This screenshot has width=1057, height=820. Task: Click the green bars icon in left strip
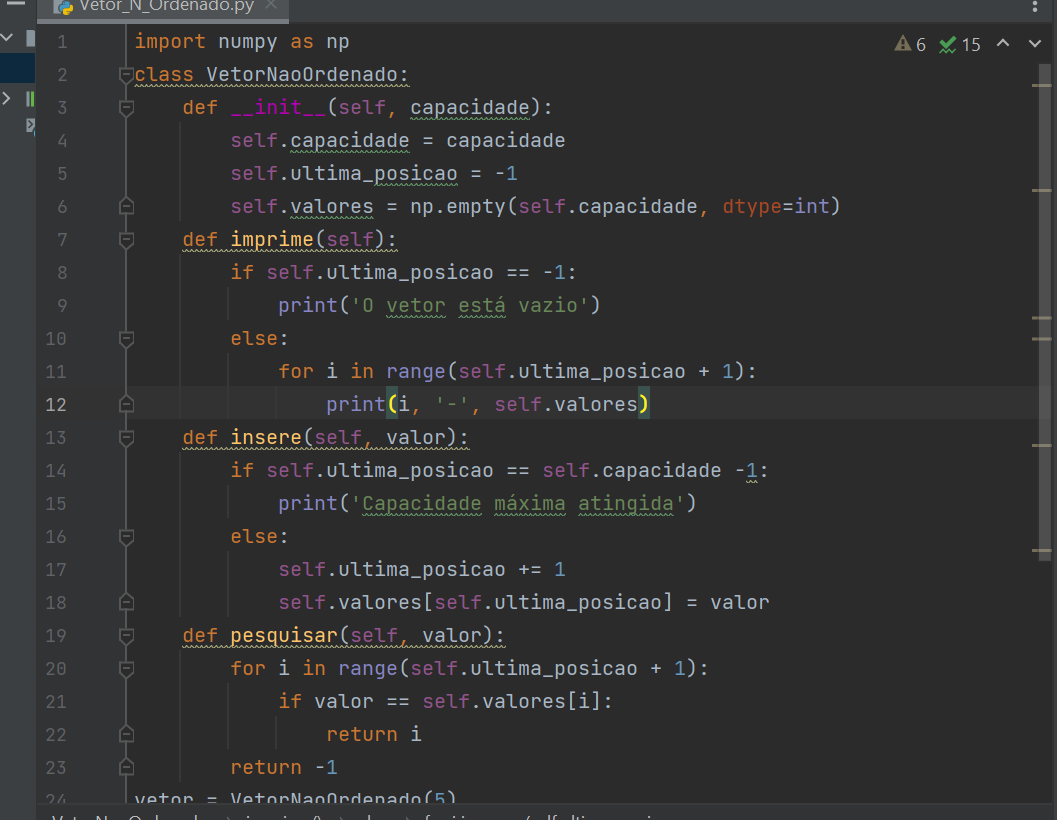point(30,98)
